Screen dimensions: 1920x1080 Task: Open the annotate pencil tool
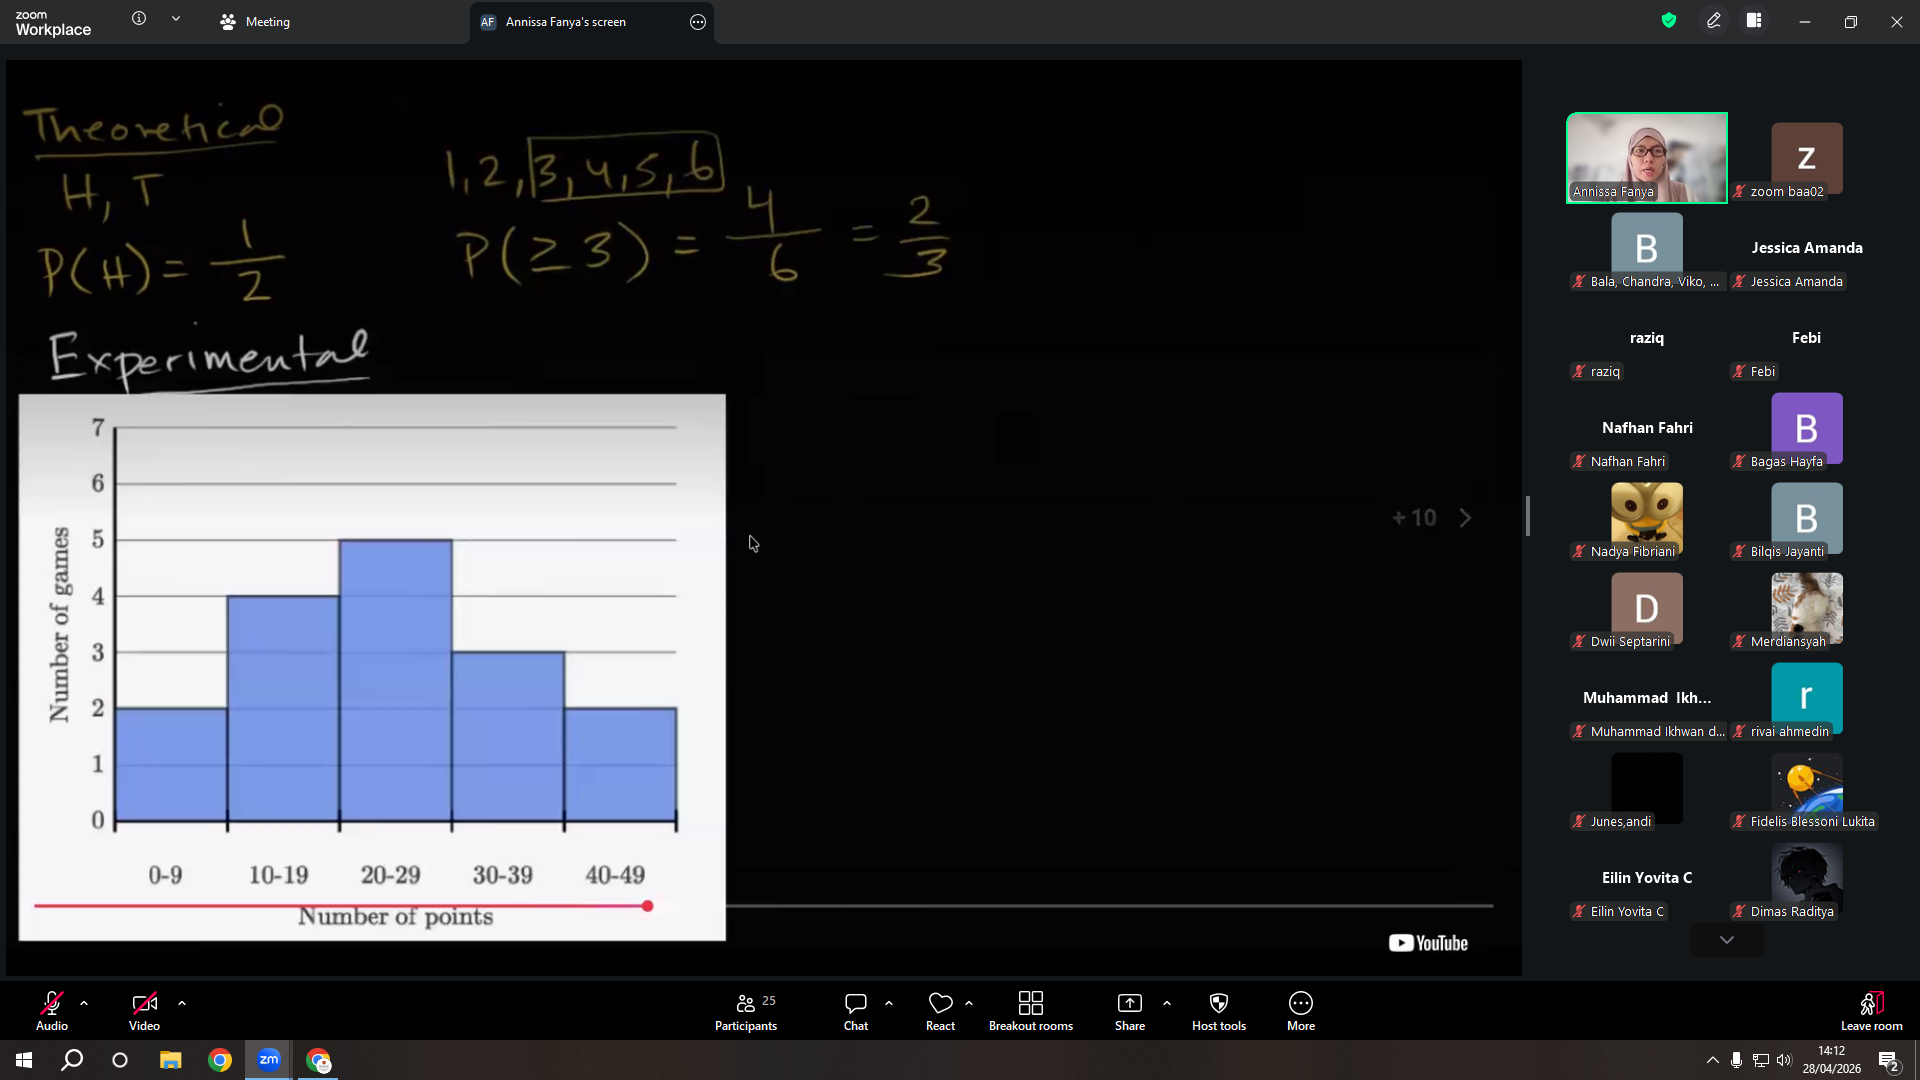[1714, 20]
